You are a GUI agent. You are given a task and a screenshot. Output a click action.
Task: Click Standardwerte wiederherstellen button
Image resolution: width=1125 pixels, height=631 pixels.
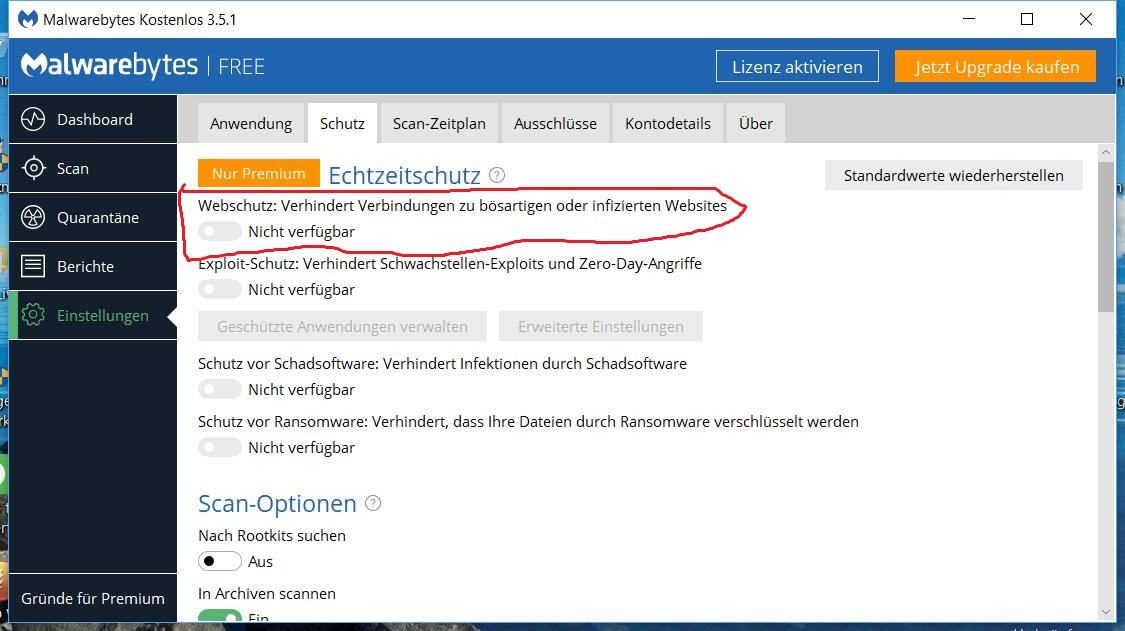[954, 175]
